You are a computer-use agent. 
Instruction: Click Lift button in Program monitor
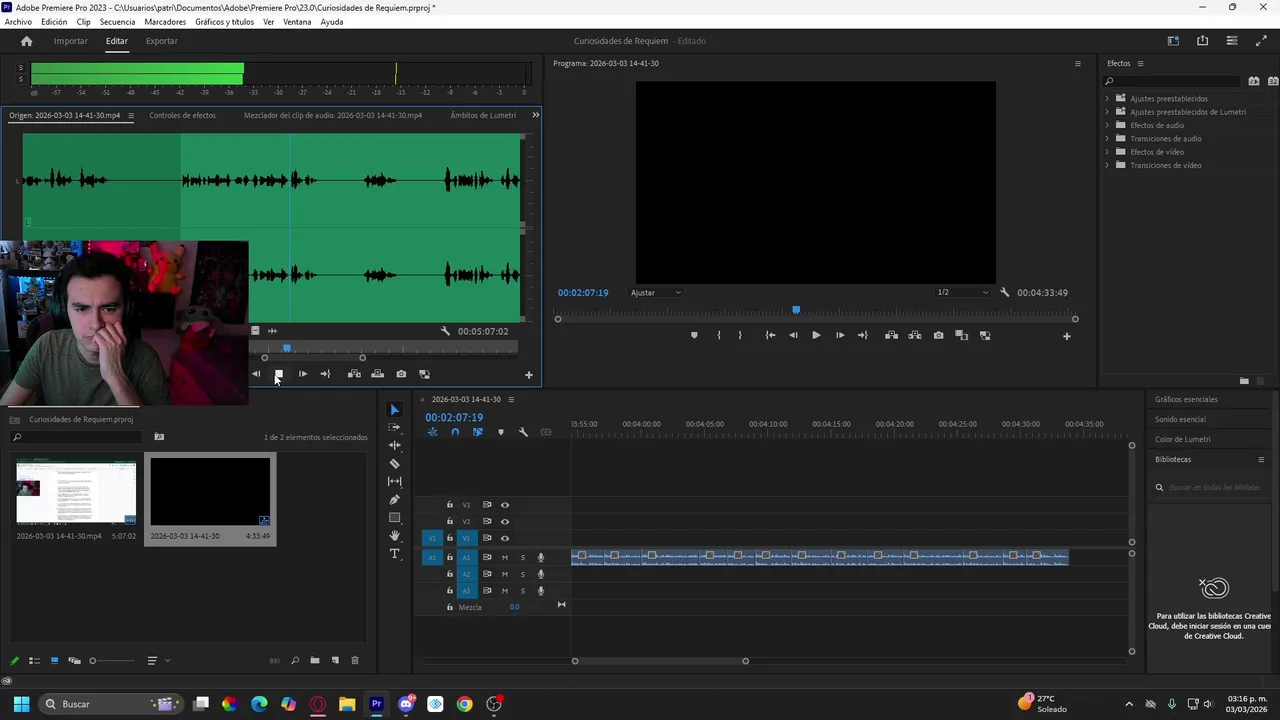click(x=891, y=335)
